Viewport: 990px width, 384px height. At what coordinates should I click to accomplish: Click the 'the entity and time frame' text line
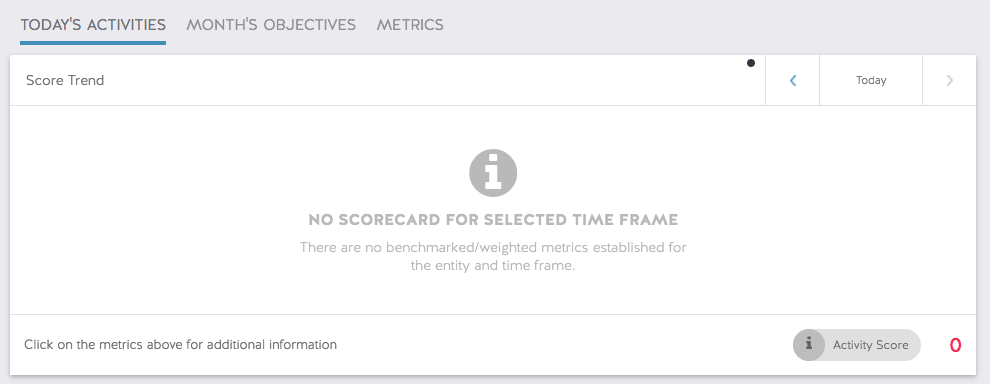pyautogui.click(x=493, y=266)
